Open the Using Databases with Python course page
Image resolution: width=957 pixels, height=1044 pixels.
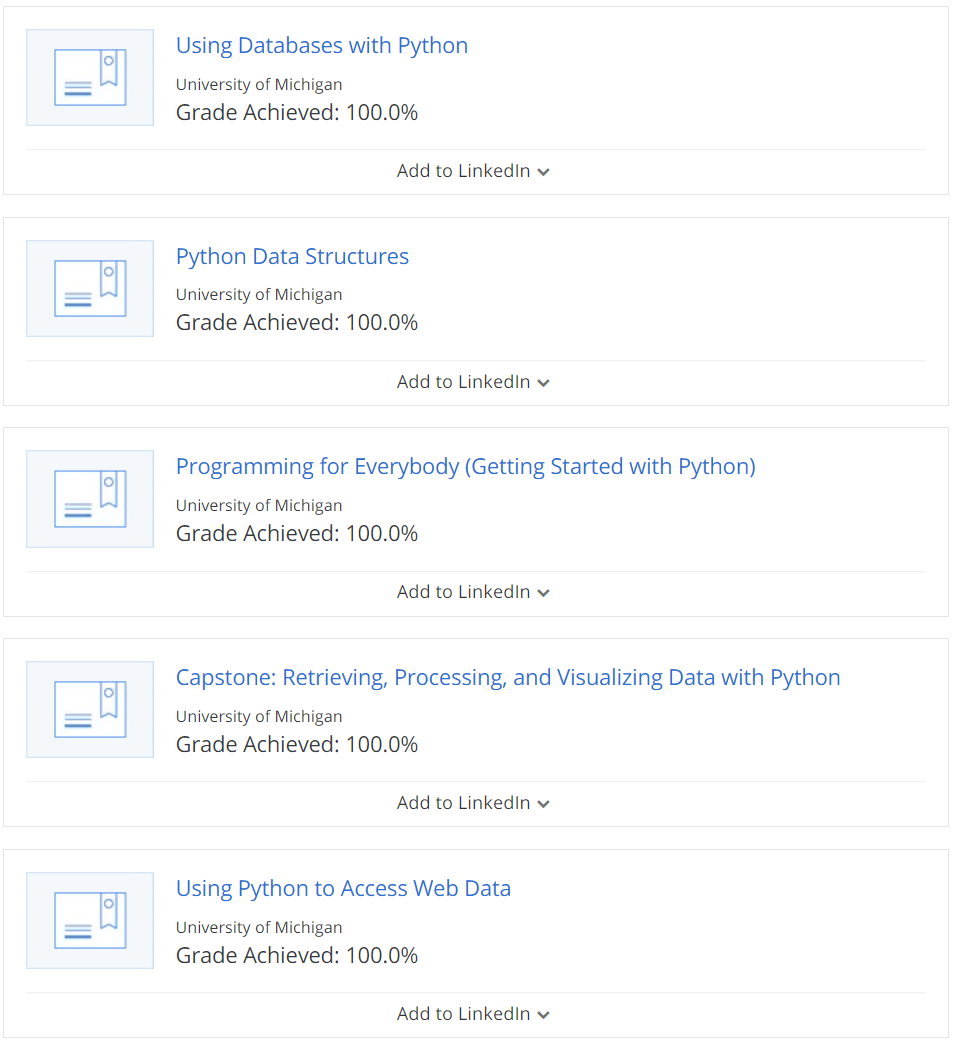tap(321, 45)
